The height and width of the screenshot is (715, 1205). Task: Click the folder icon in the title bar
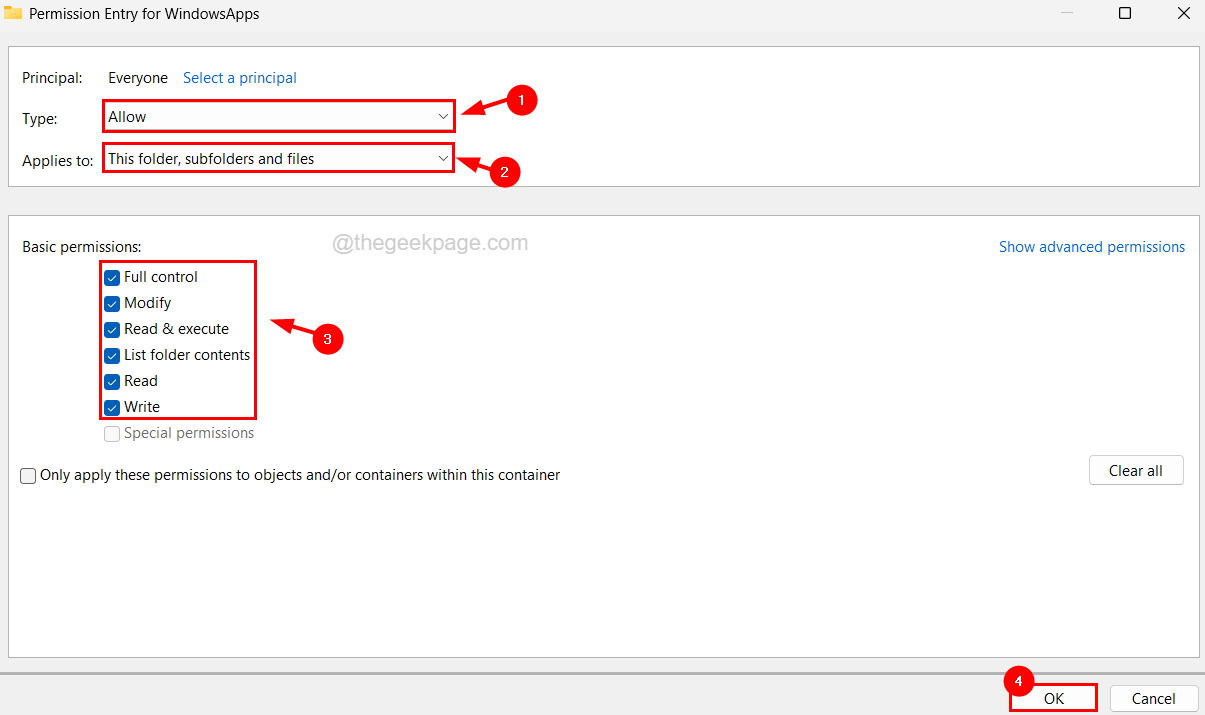(x=13, y=14)
